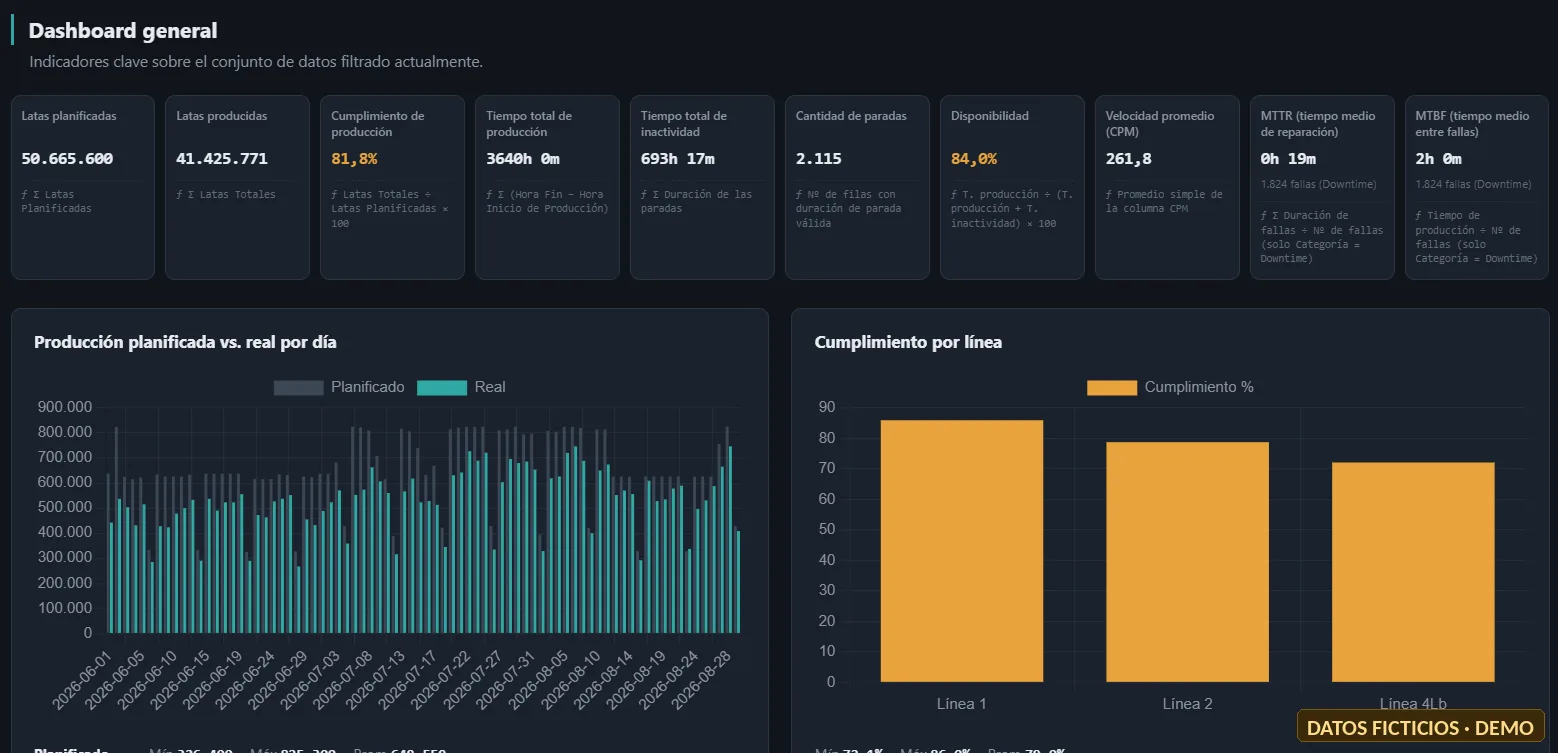Select the Cumplimiento de producción card title
Viewport: 1558px width, 753px height.
coord(378,124)
